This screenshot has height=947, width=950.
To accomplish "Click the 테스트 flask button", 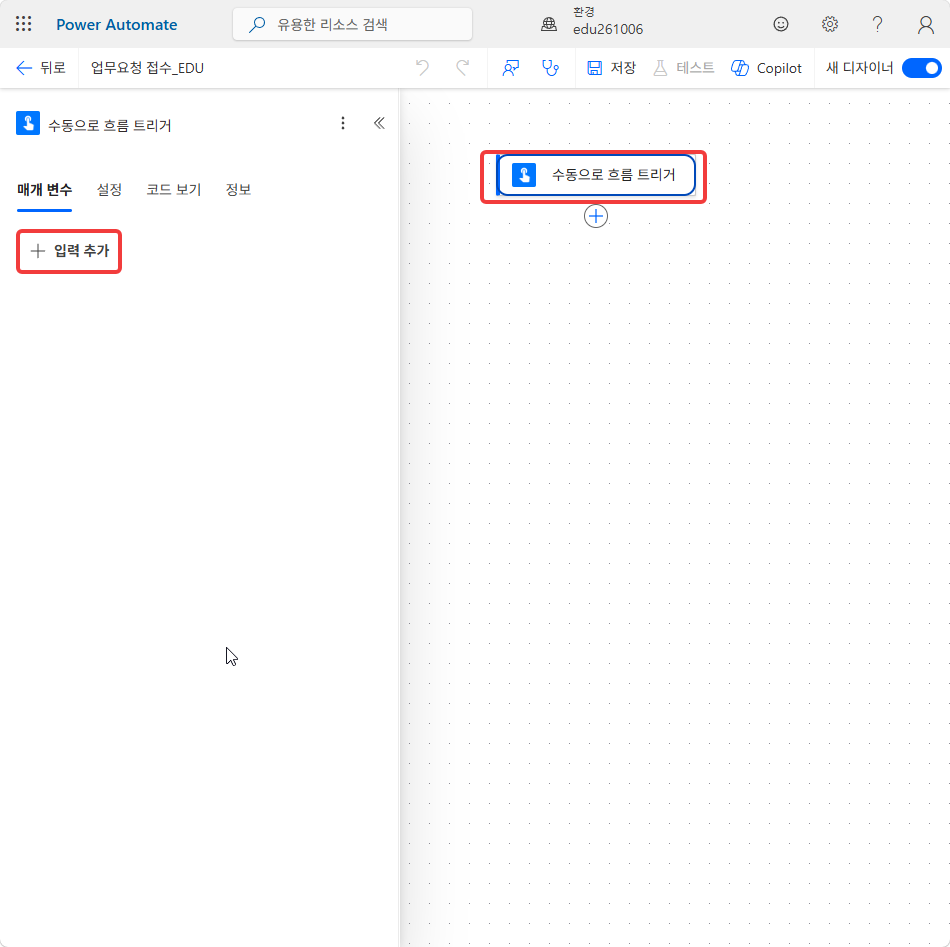I will coord(683,68).
